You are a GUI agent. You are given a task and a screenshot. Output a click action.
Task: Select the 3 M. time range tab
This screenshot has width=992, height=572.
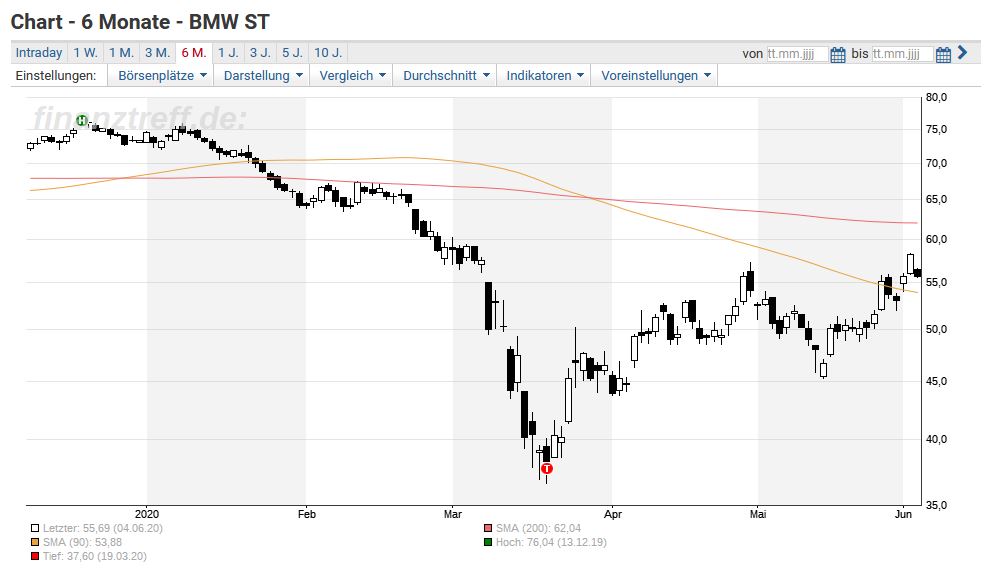pos(158,53)
